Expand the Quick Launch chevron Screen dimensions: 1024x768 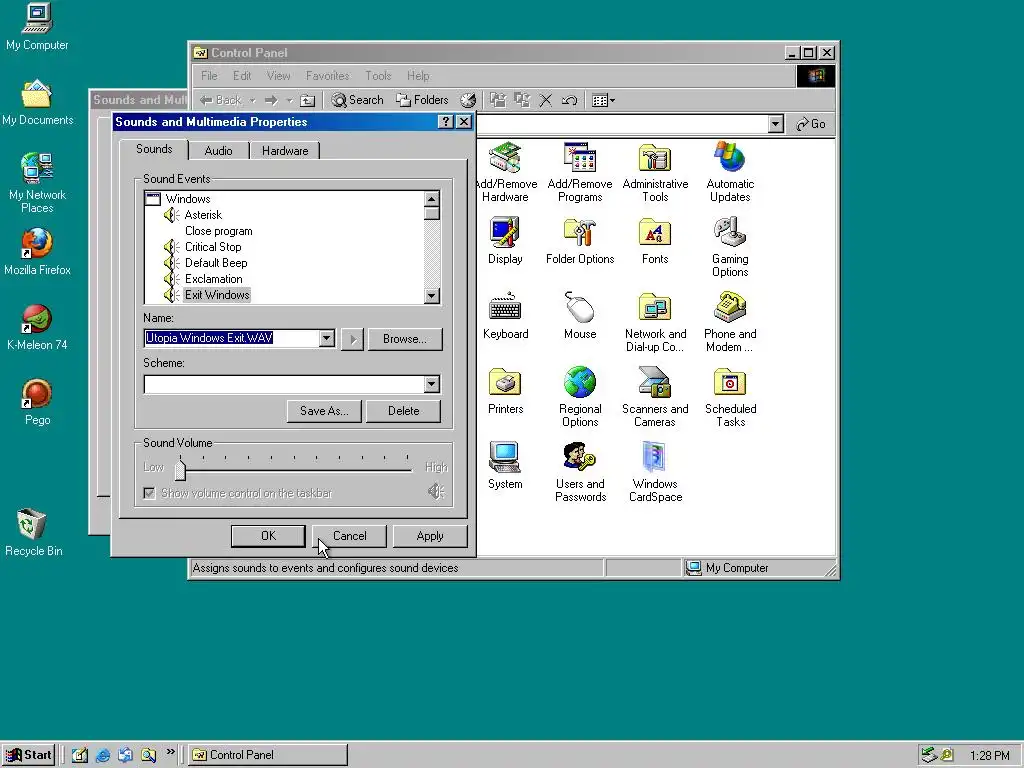(x=170, y=752)
